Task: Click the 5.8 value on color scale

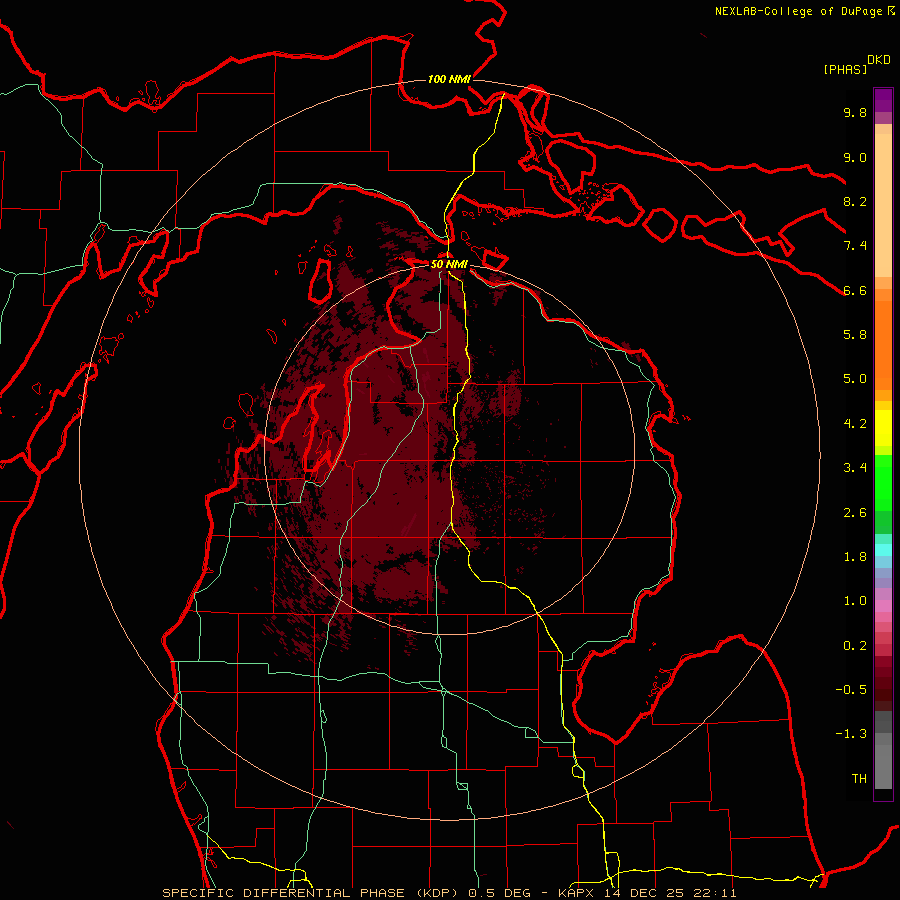Action: pos(855,335)
